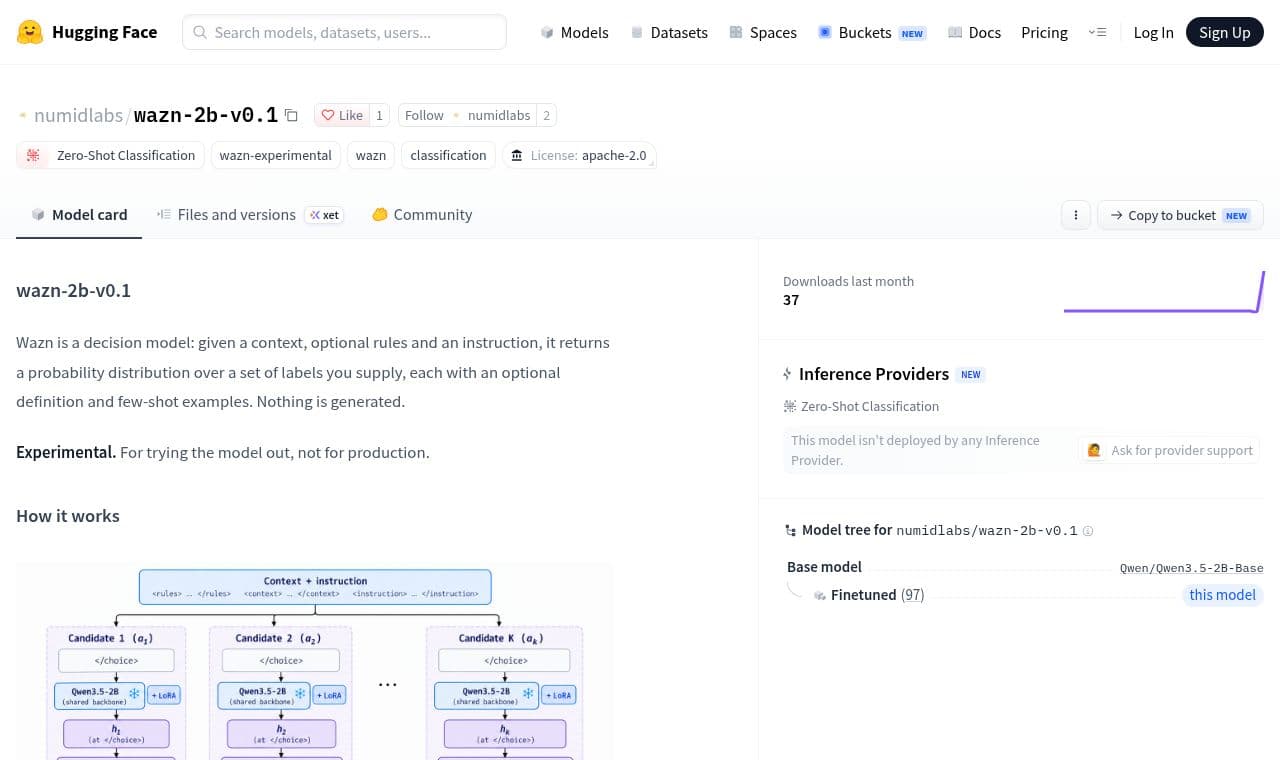1280x760 pixels.
Task: Open numidlabs follower count of 2
Action: tap(546, 115)
